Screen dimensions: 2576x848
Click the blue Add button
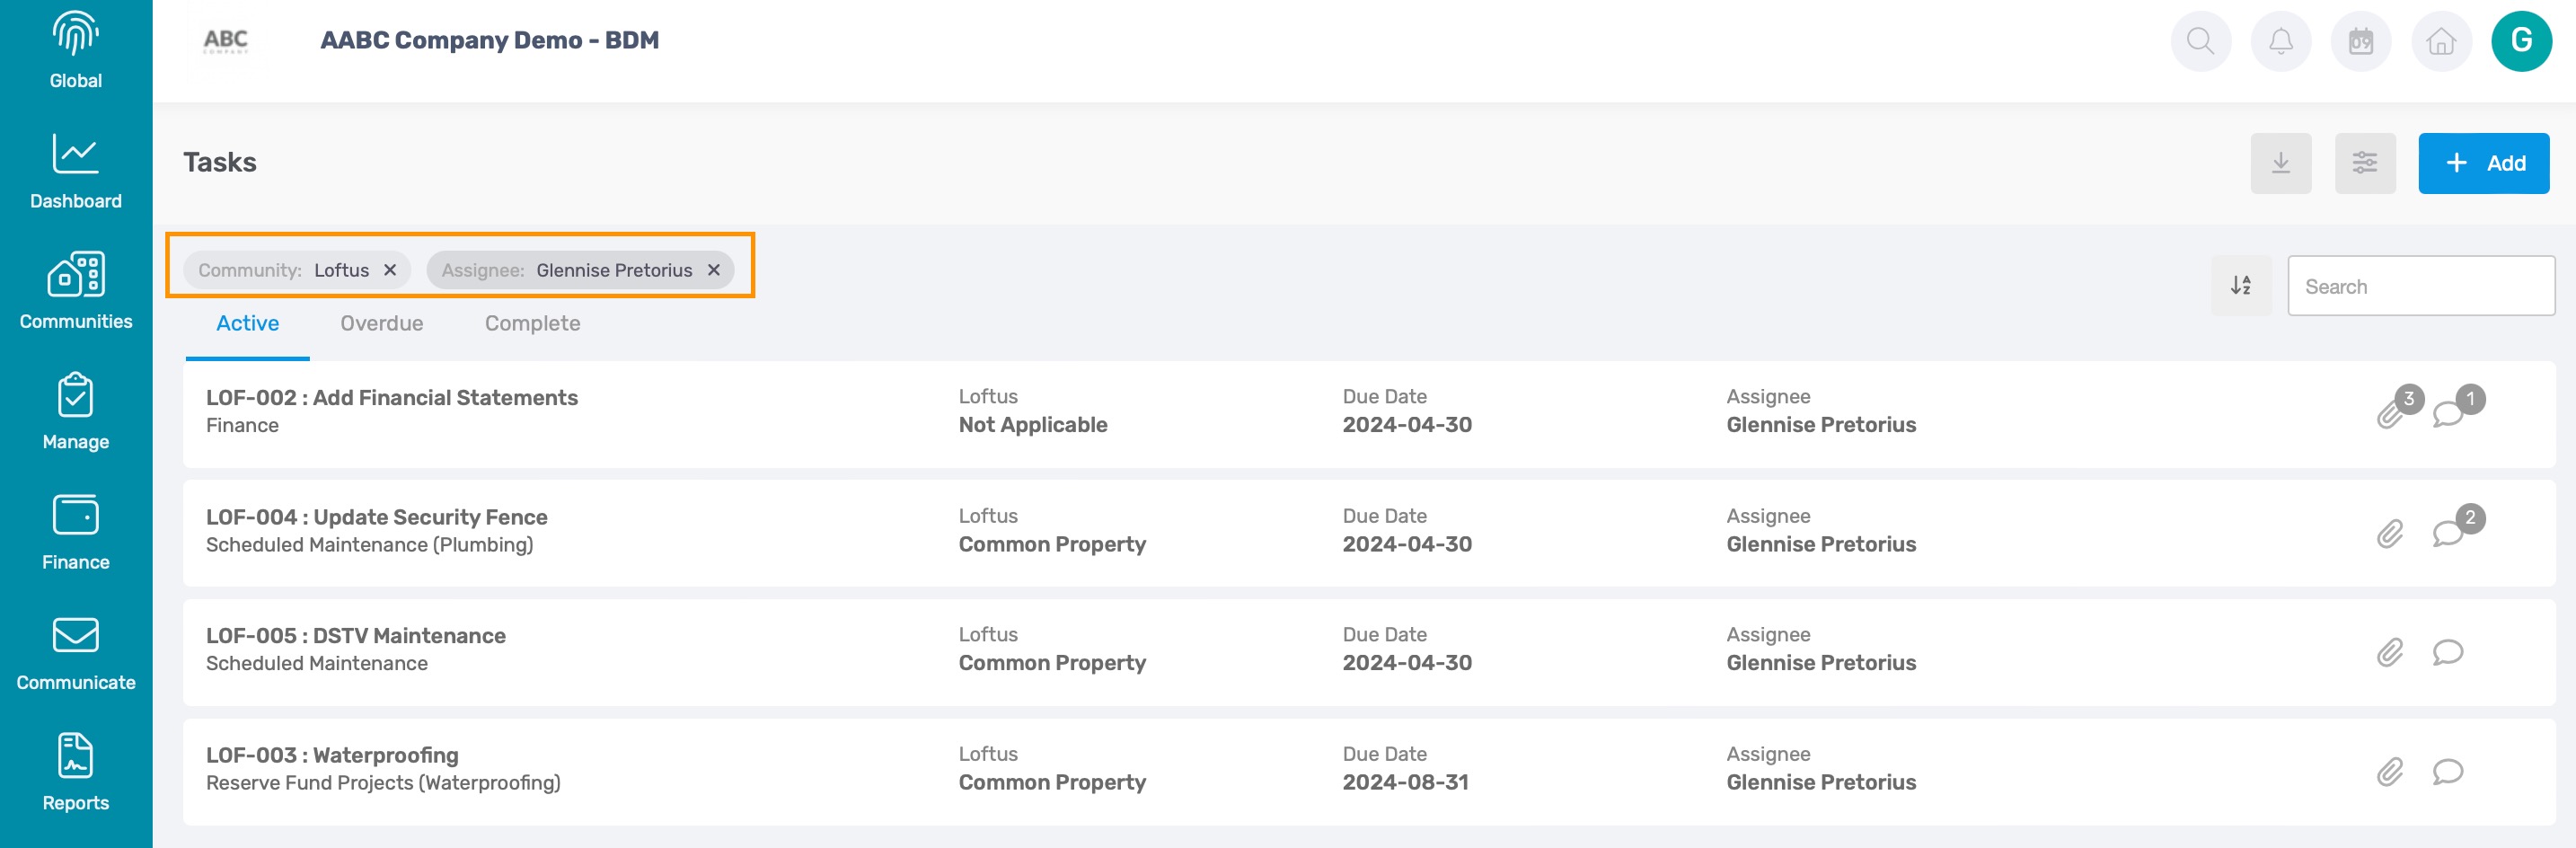pos(2484,163)
